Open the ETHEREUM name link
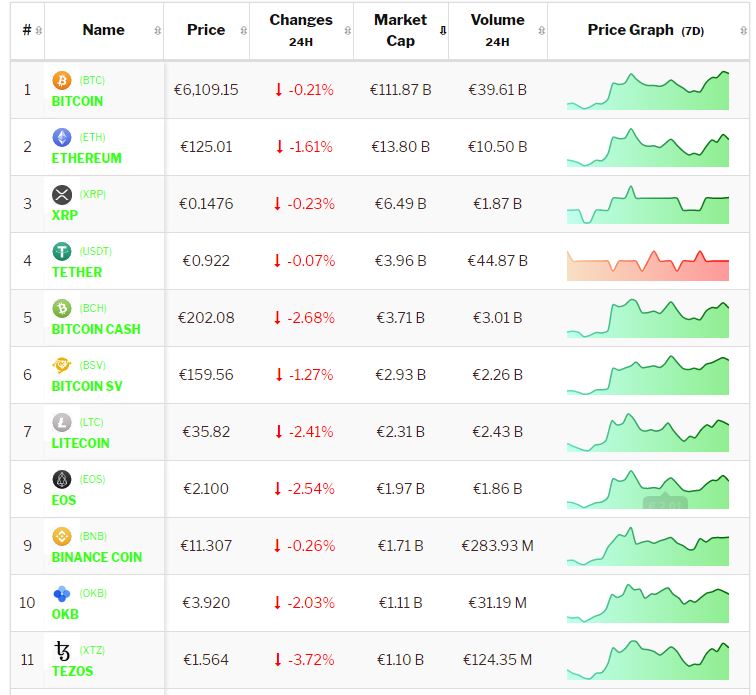The width and height of the screenshot is (756, 695). 86,158
